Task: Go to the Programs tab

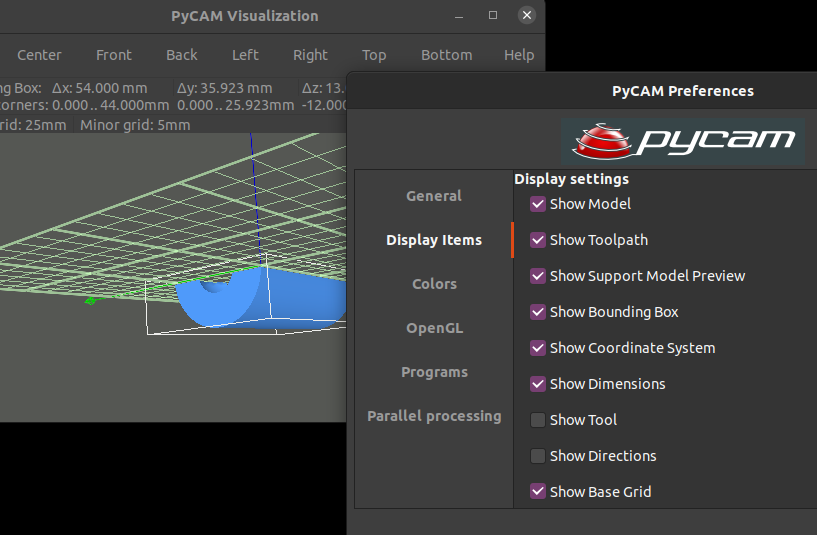Action: click(434, 372)
